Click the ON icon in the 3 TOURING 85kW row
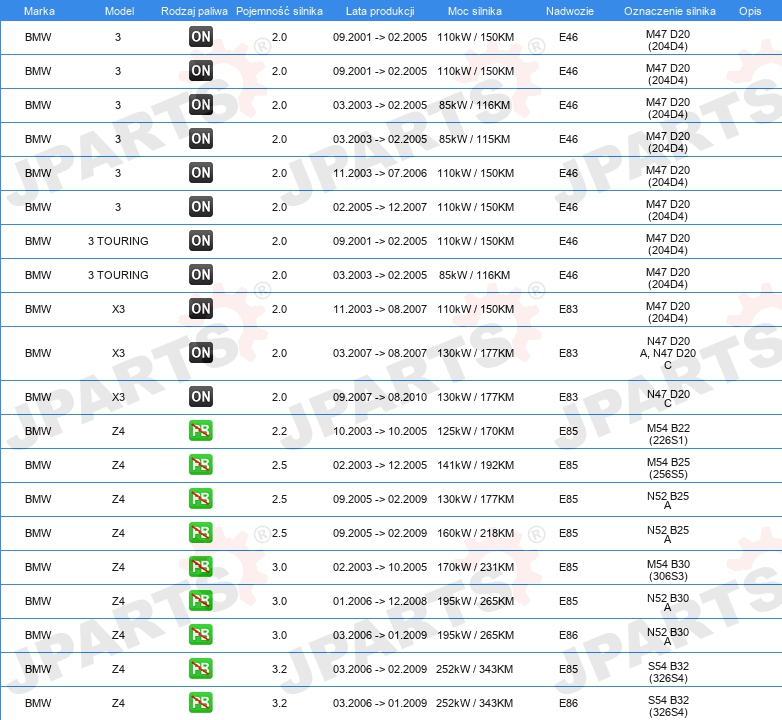The height and width of the screenshot is (720, 782). (201, 274)
